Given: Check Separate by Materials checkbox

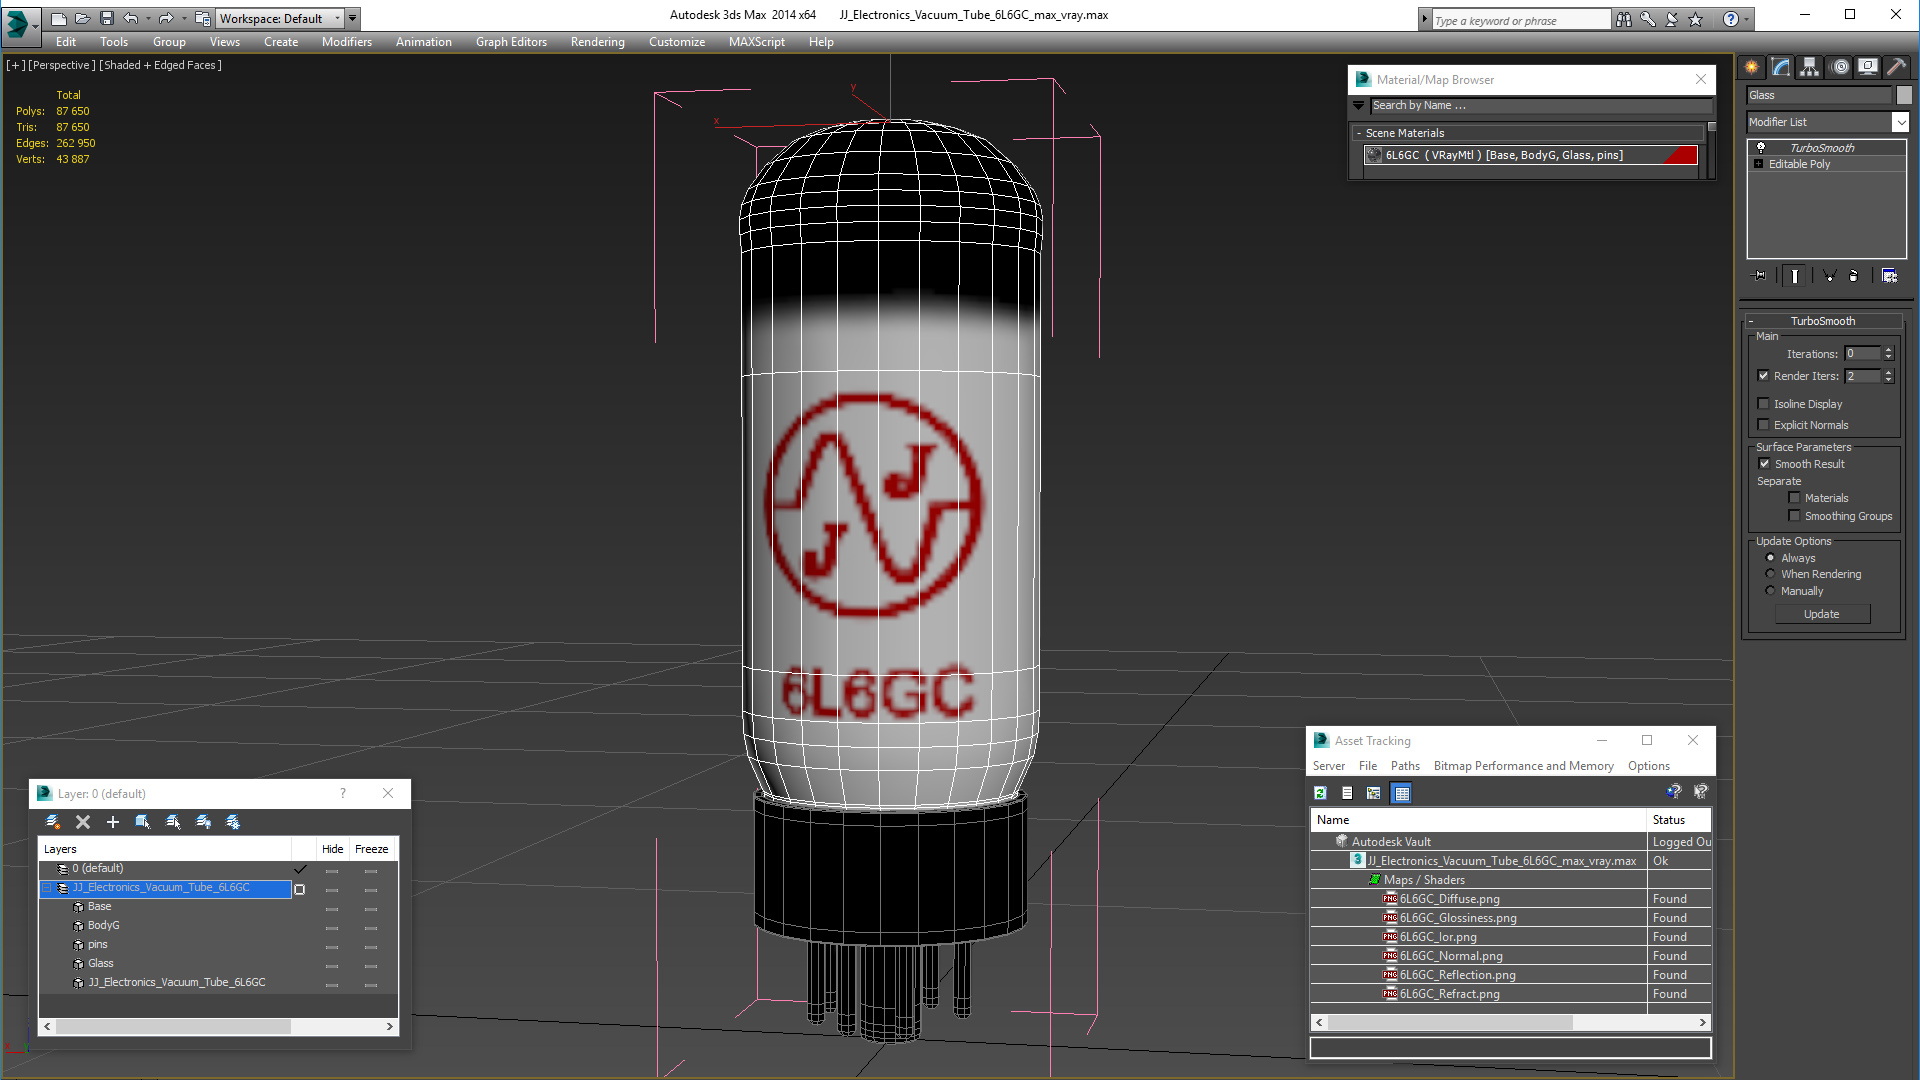Looking at the screenshot, I should click(x=1794, y=498).
